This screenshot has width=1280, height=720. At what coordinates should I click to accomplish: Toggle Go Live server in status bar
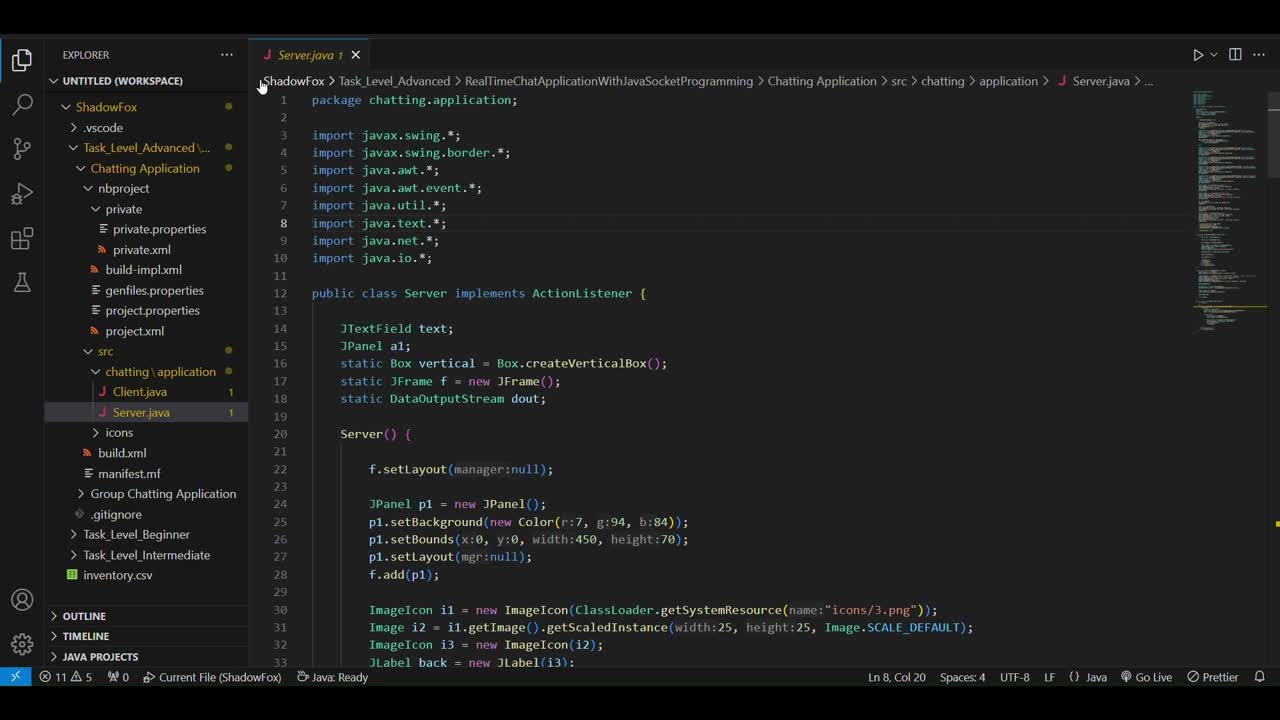(1146, 677)
